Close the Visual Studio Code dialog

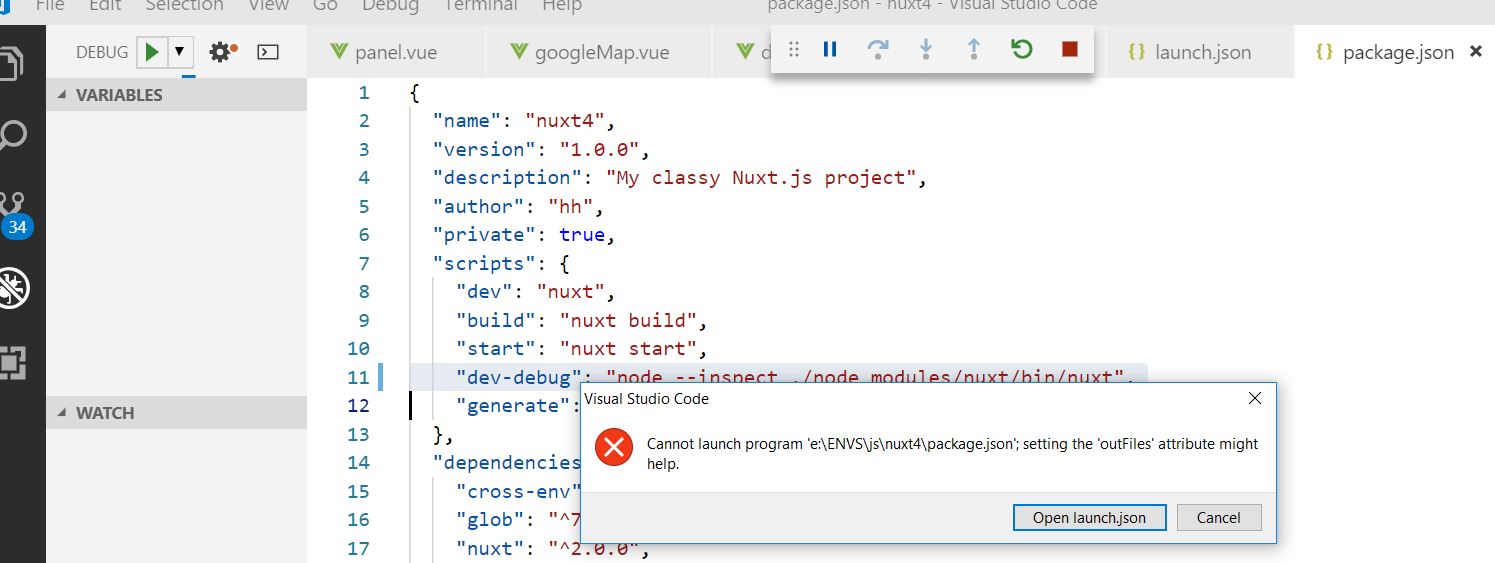(x=1254, y=398)
